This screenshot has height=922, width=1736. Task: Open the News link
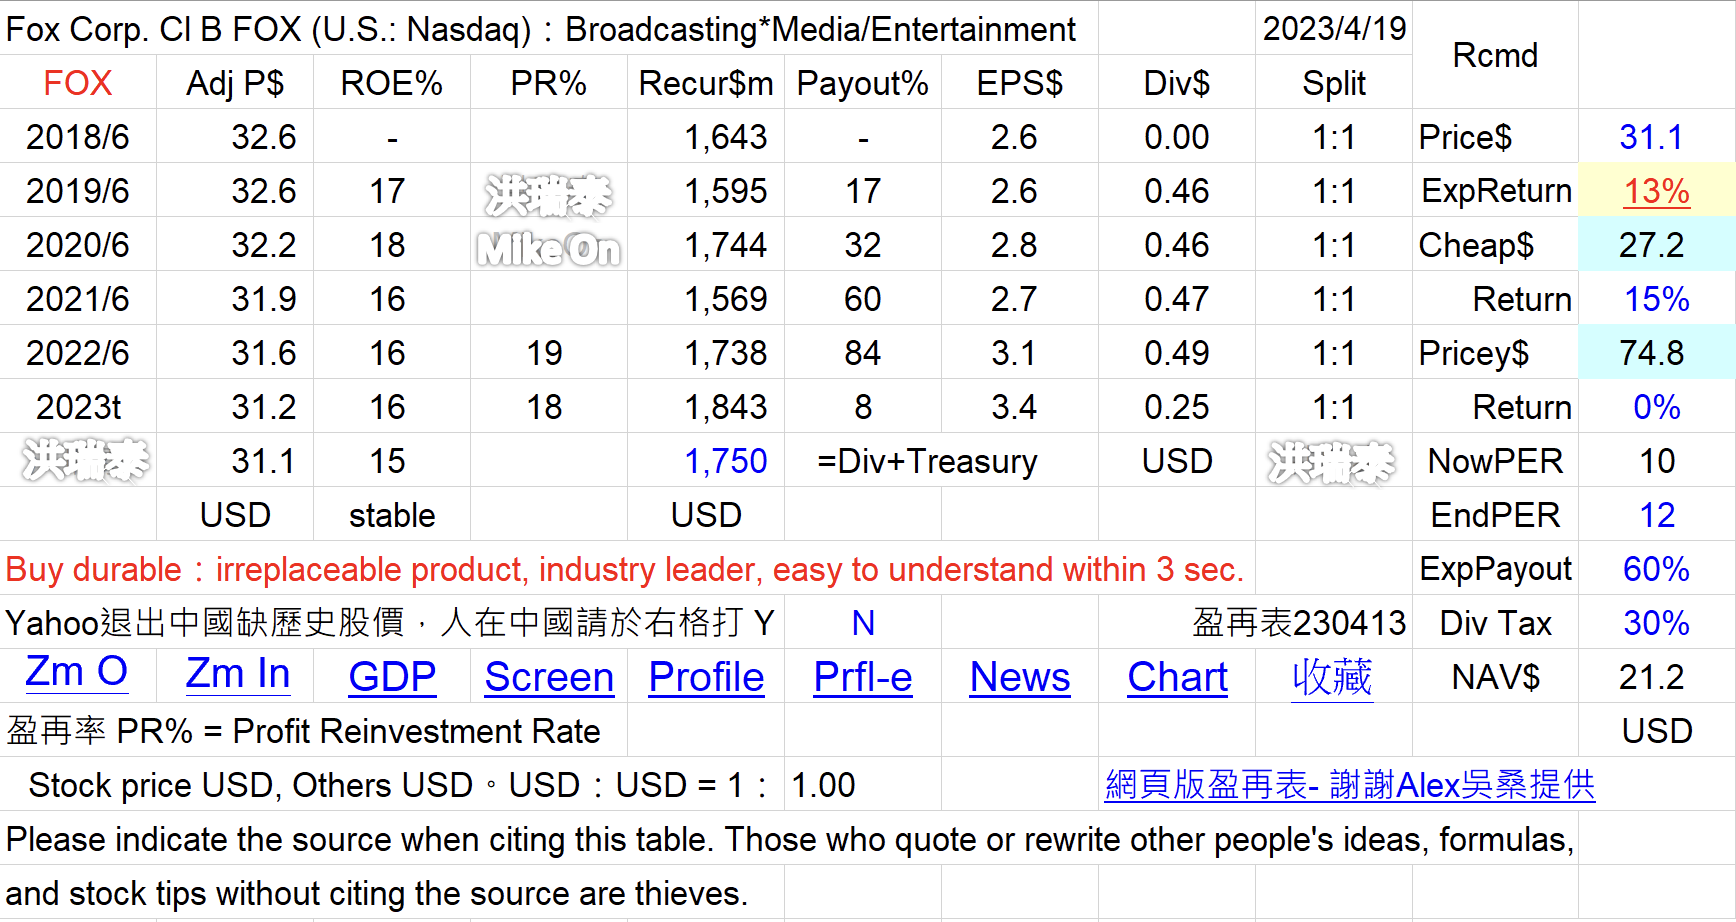pos(1020,677)
